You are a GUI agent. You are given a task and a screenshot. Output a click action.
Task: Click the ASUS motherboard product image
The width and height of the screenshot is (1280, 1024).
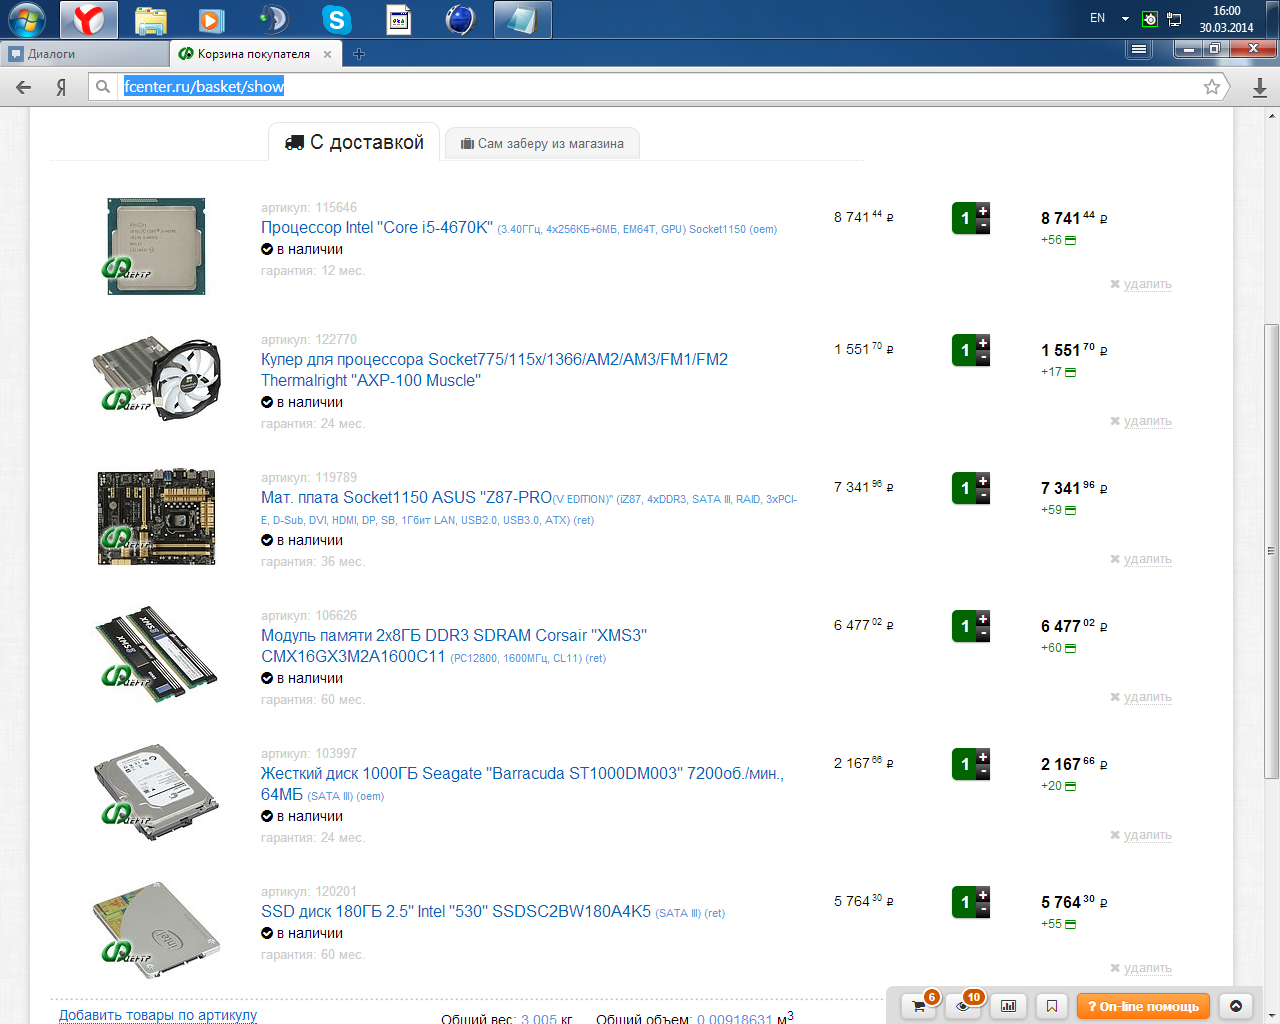156,517
